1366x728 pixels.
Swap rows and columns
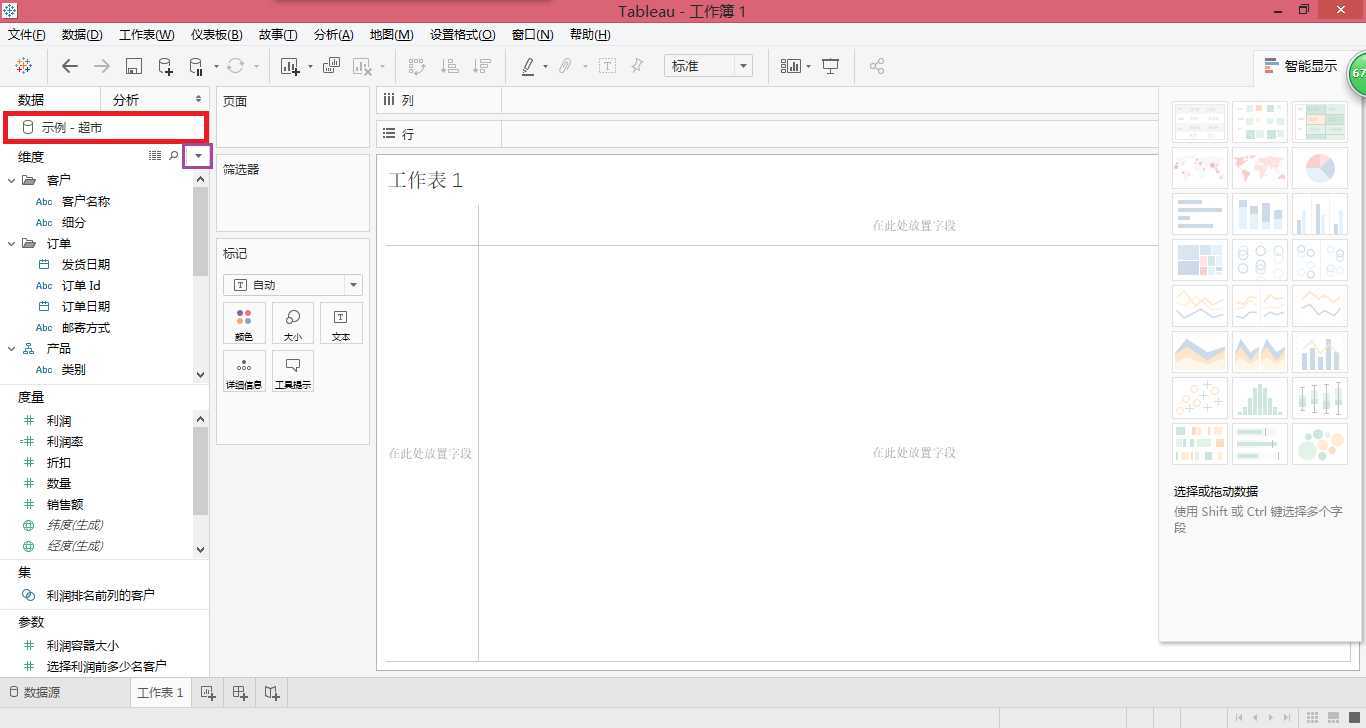pyautogui.click(x=417, y=66)
